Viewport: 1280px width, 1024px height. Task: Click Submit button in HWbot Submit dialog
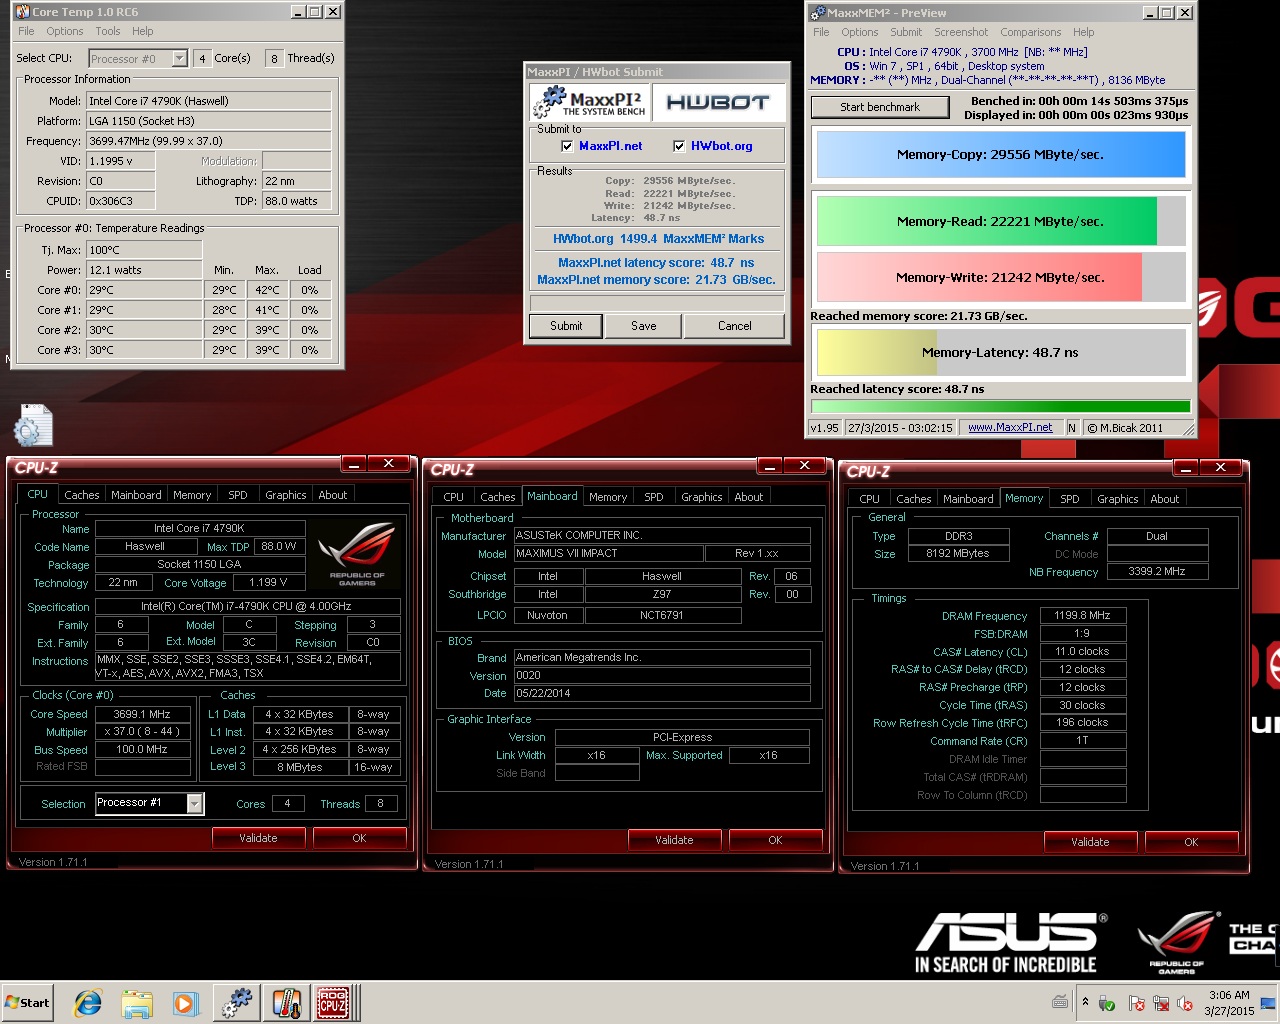click(566, 326)
